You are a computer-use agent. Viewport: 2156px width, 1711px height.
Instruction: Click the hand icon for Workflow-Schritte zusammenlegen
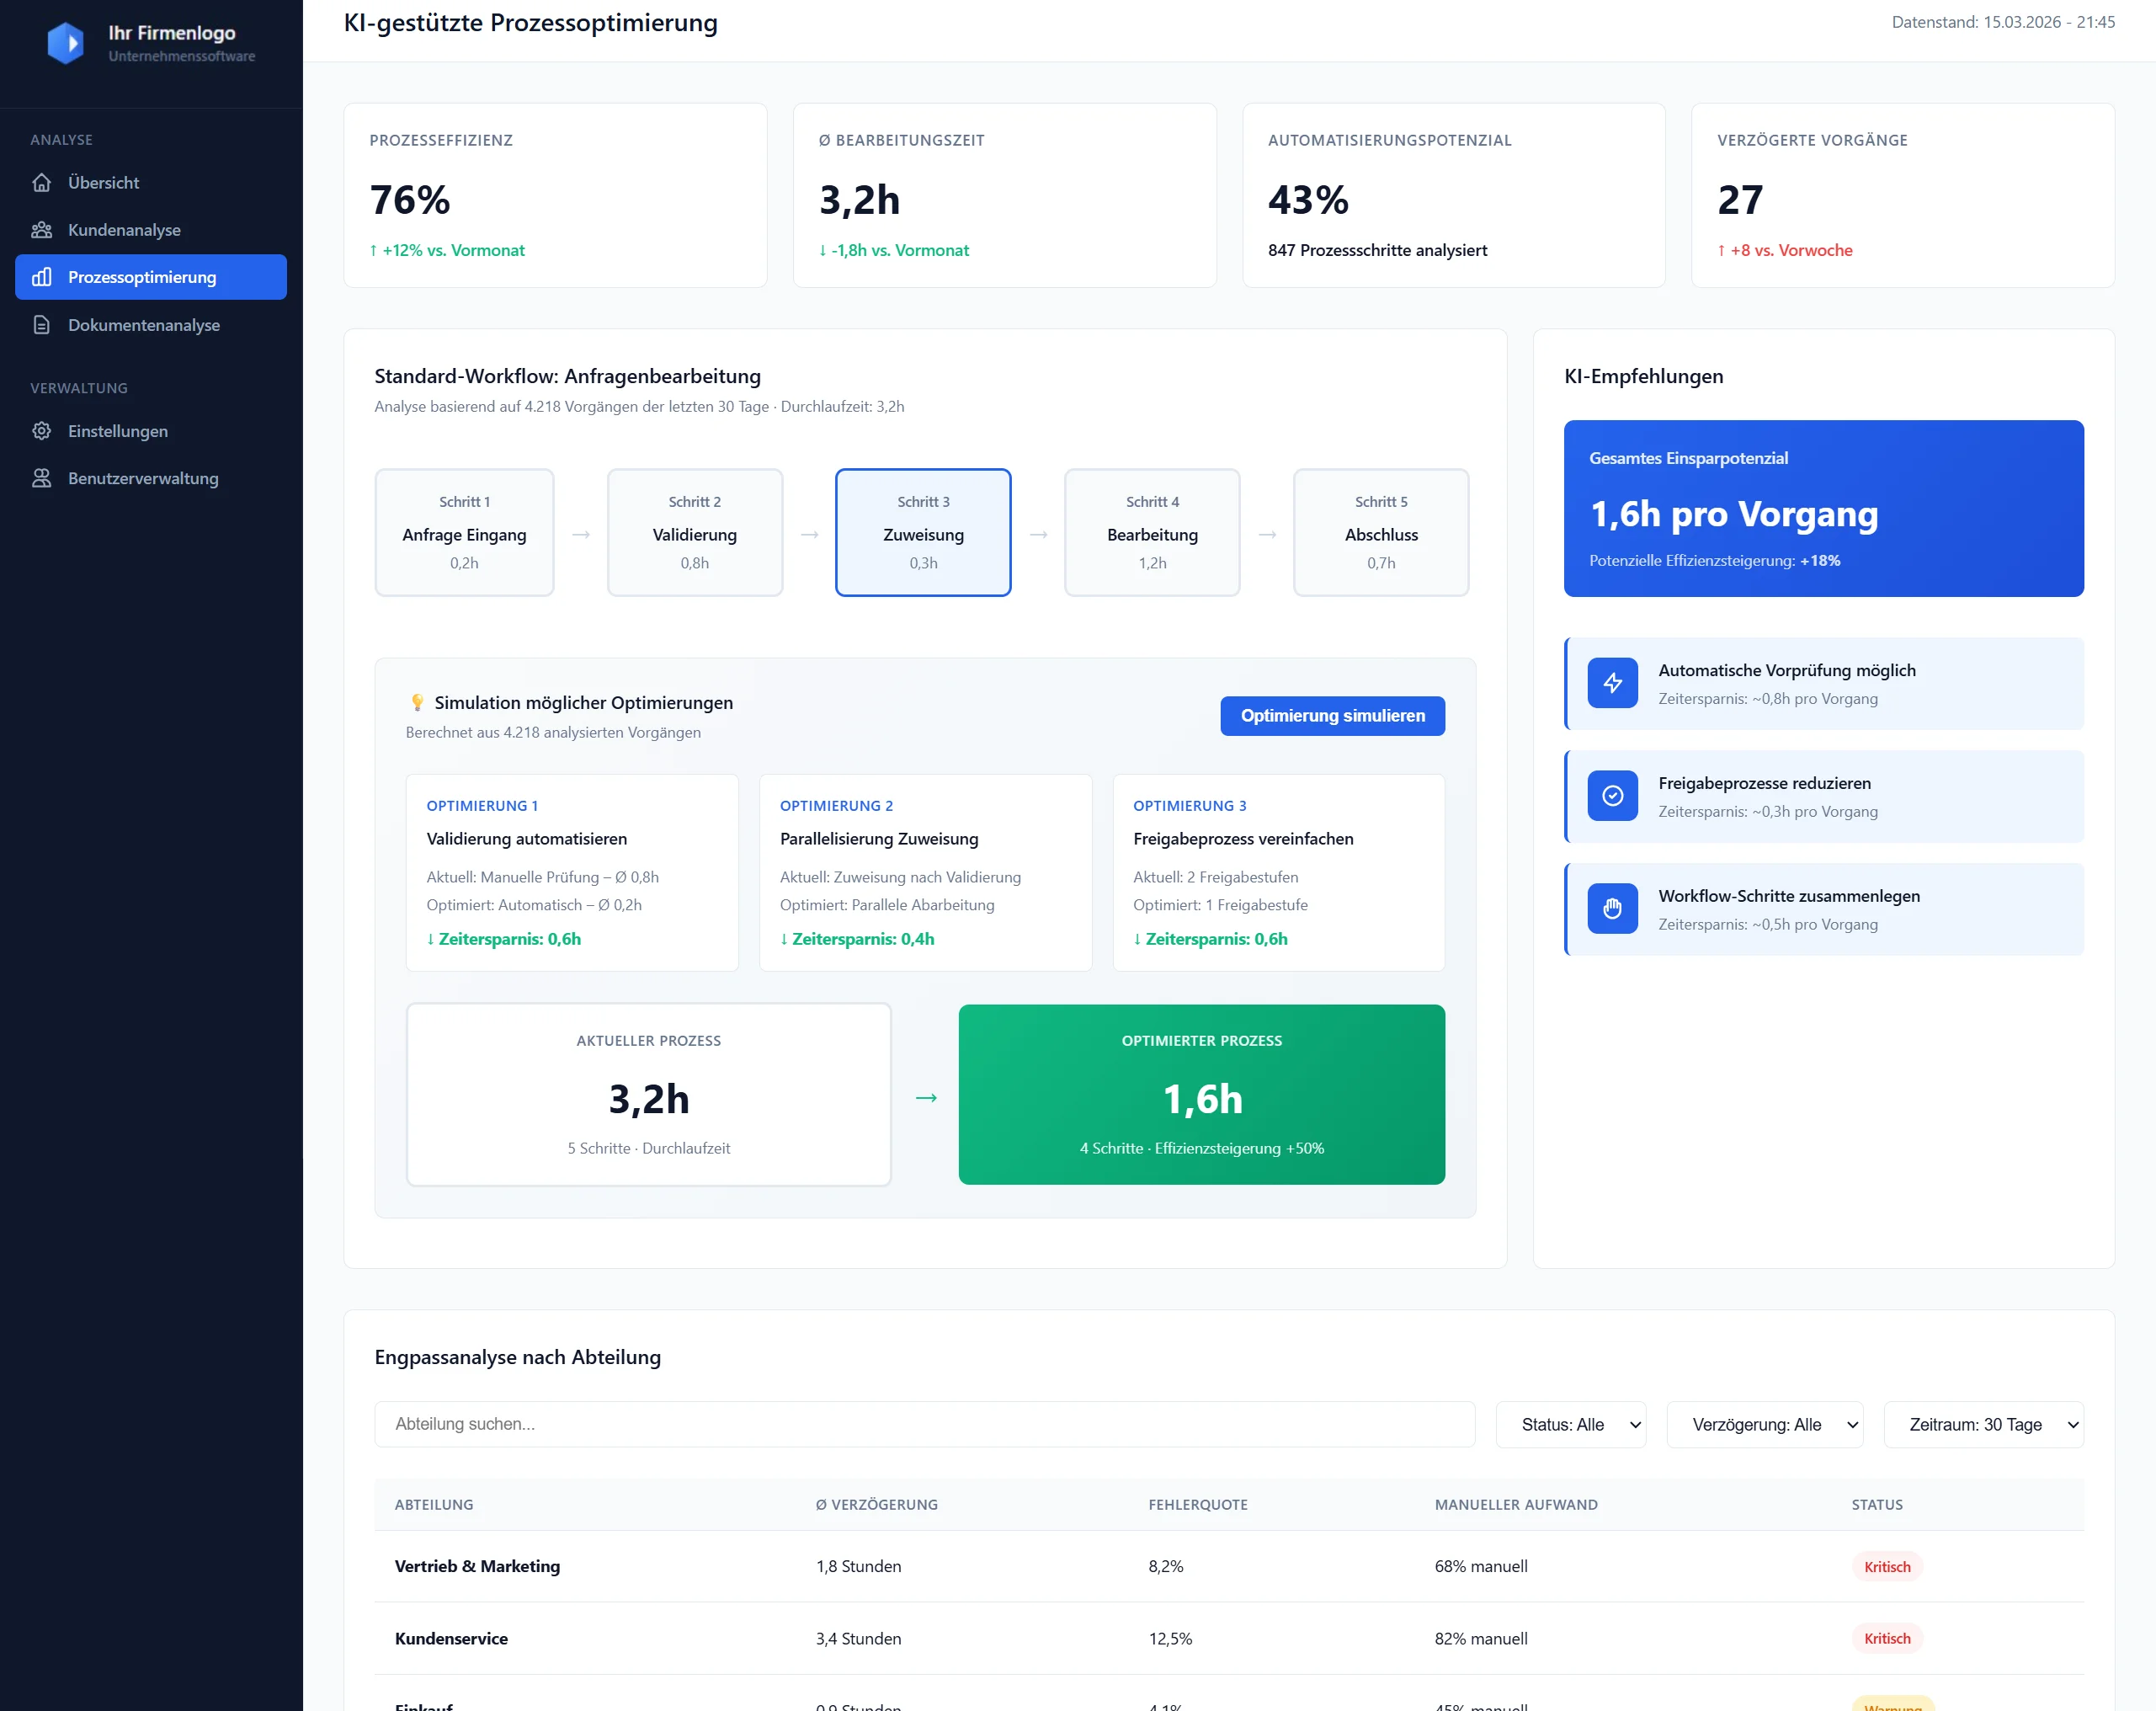(x=1612, y=909)
